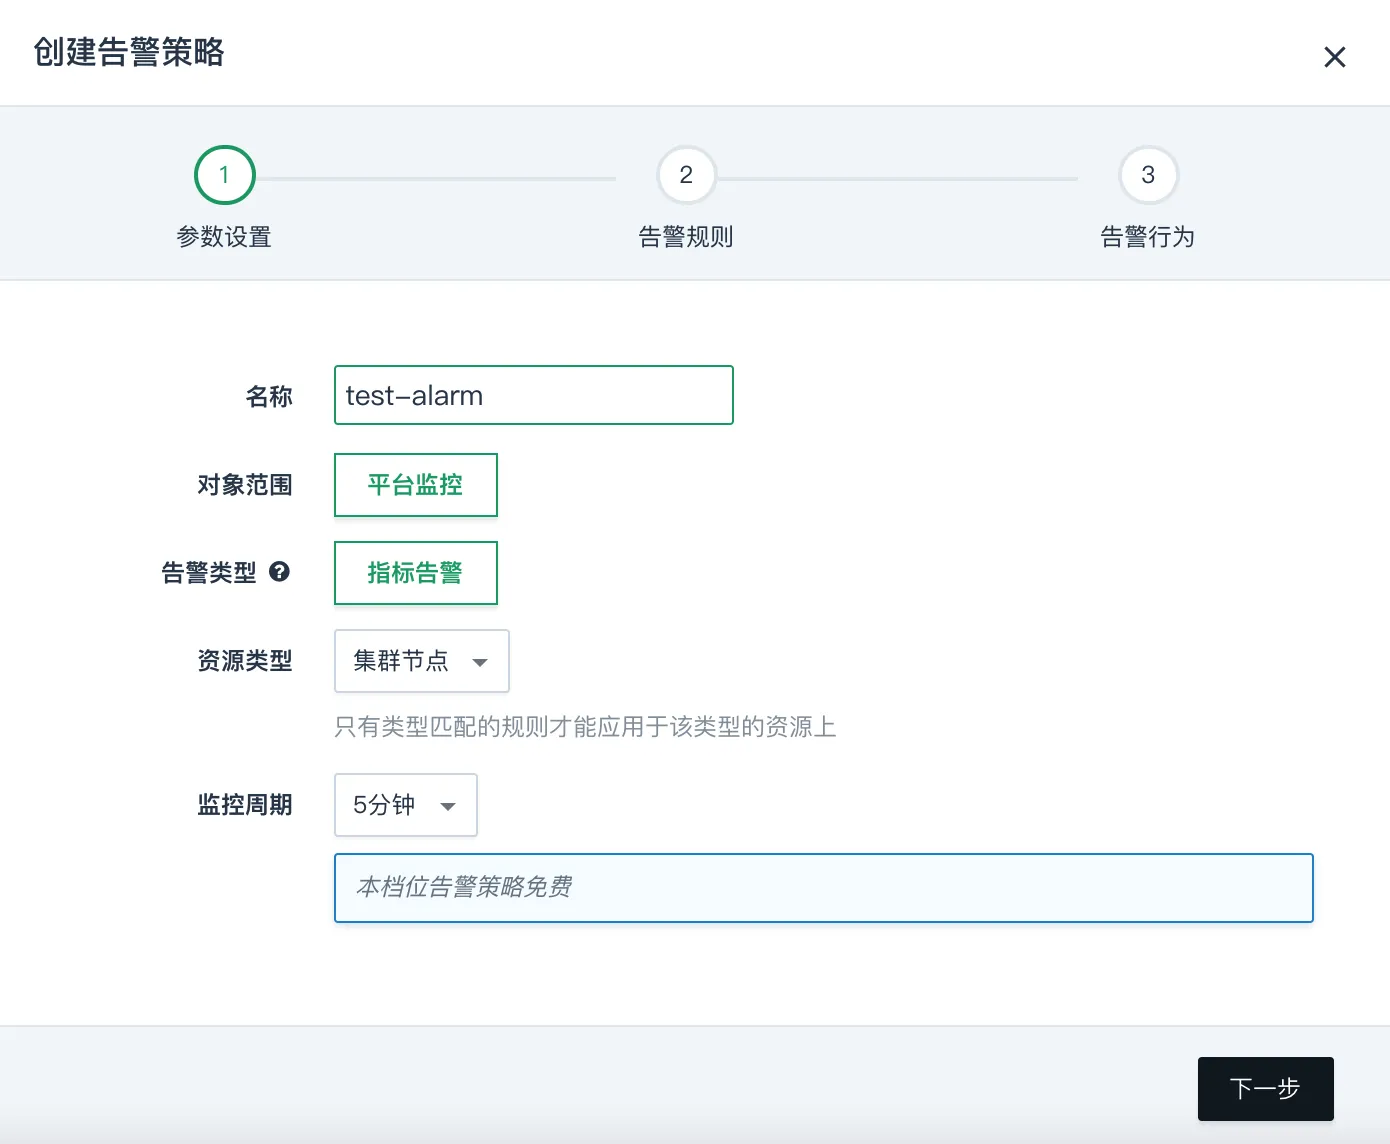Image resolution: width=1390 pixels, height=1144 pixels.
Task: Click the 告警规则 step label
Action: tap(686, 237)
